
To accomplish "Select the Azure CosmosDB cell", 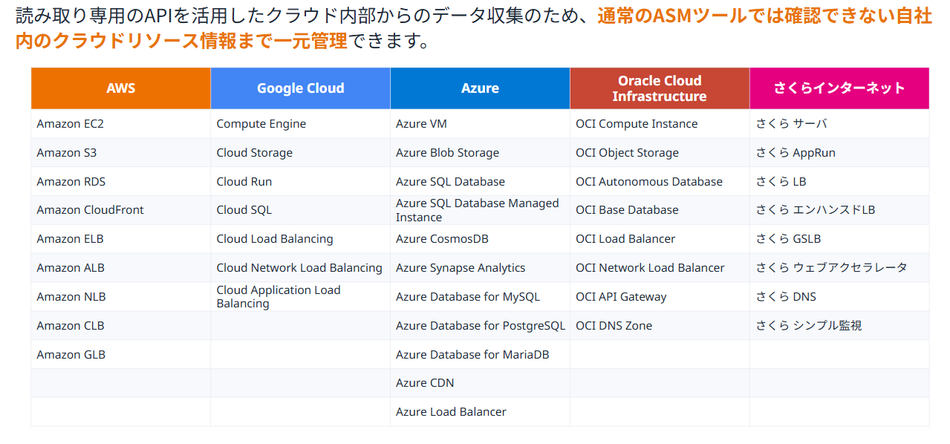I will click(x=480, y=239).
